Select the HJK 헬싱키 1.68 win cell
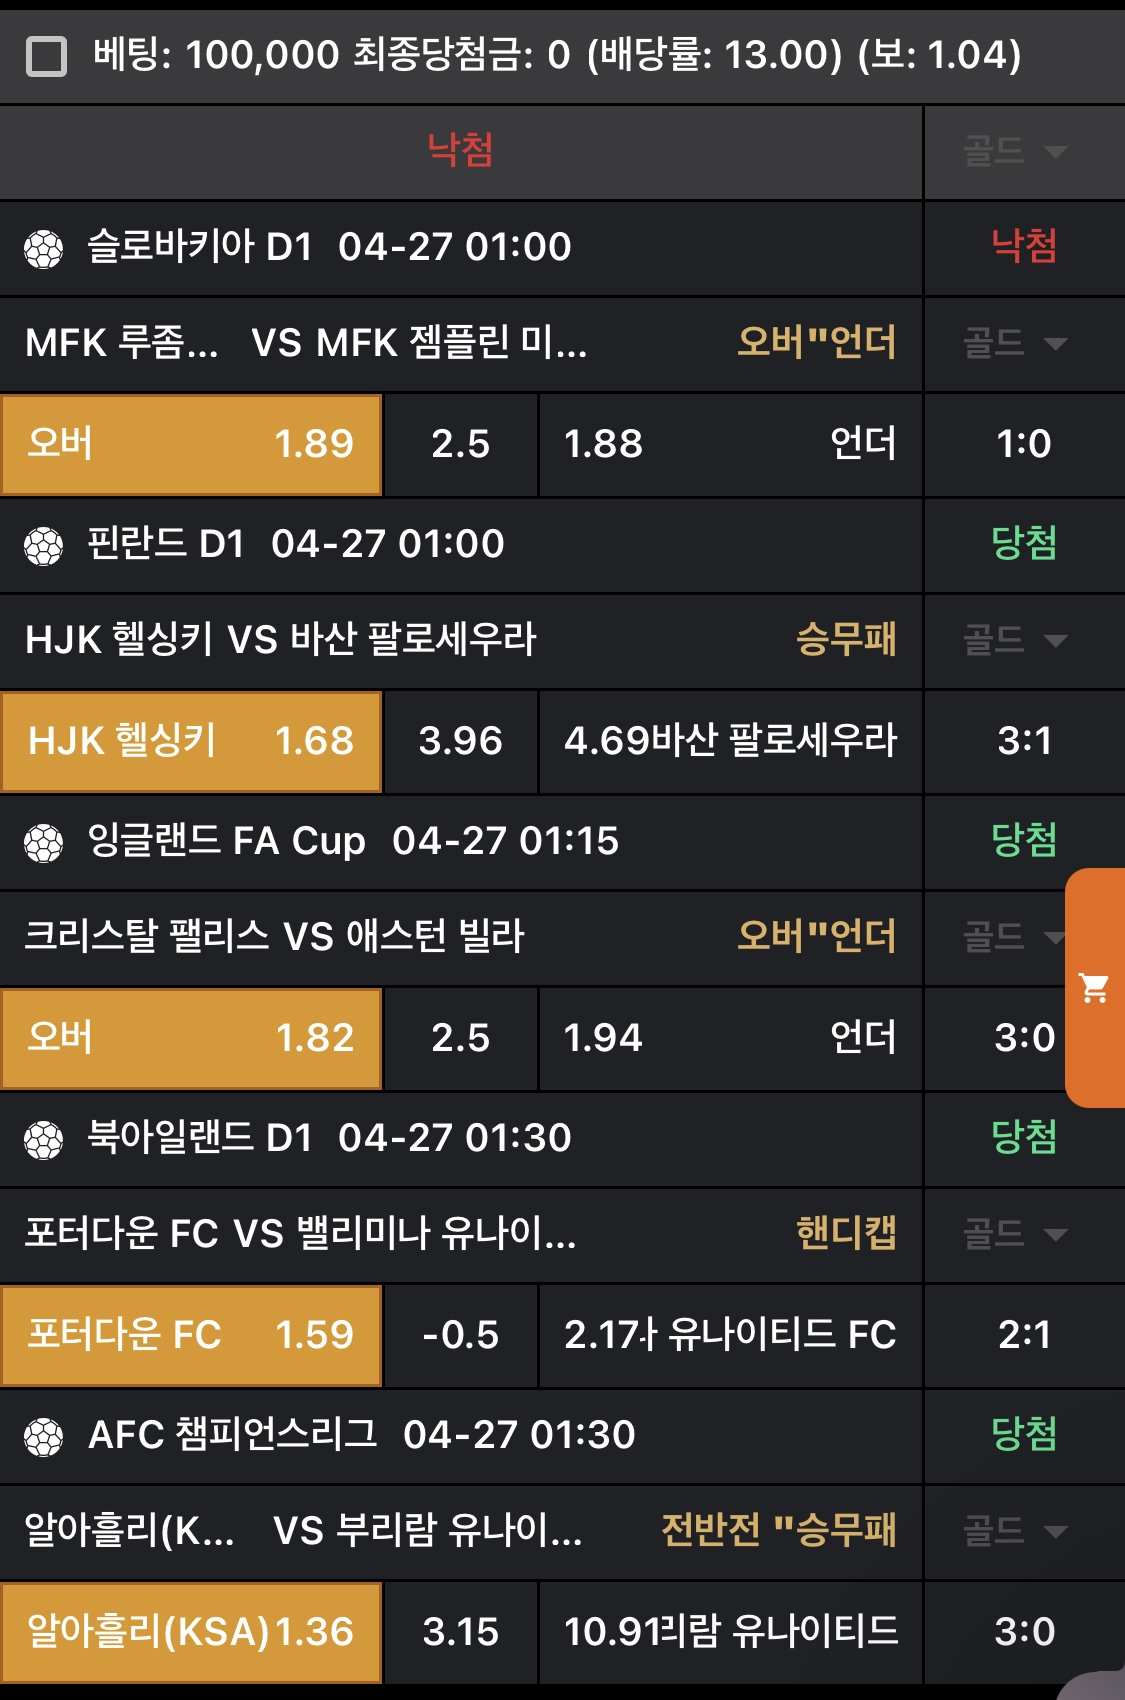This screenshot has width=1125, height=1700. pos(191,741)
